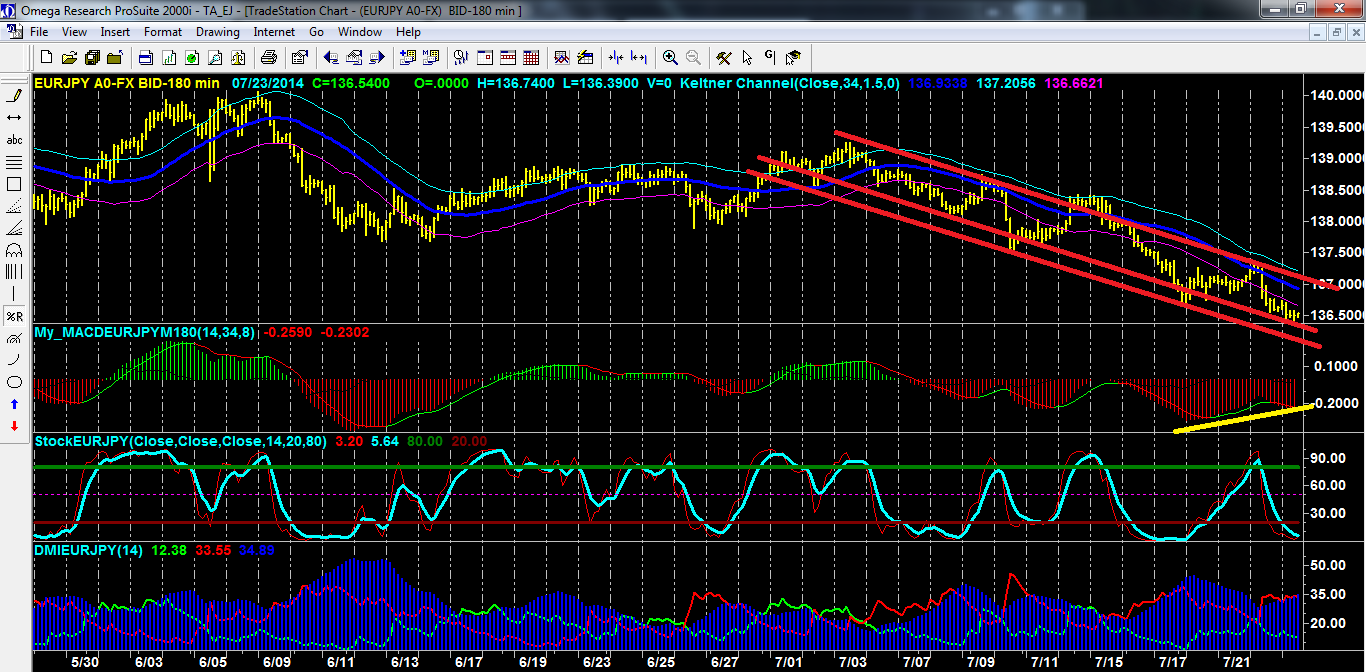This screenshot has height=672, width=1366.
Task: Select the %R percent retracement tool
Action: [x=15, y=316]
